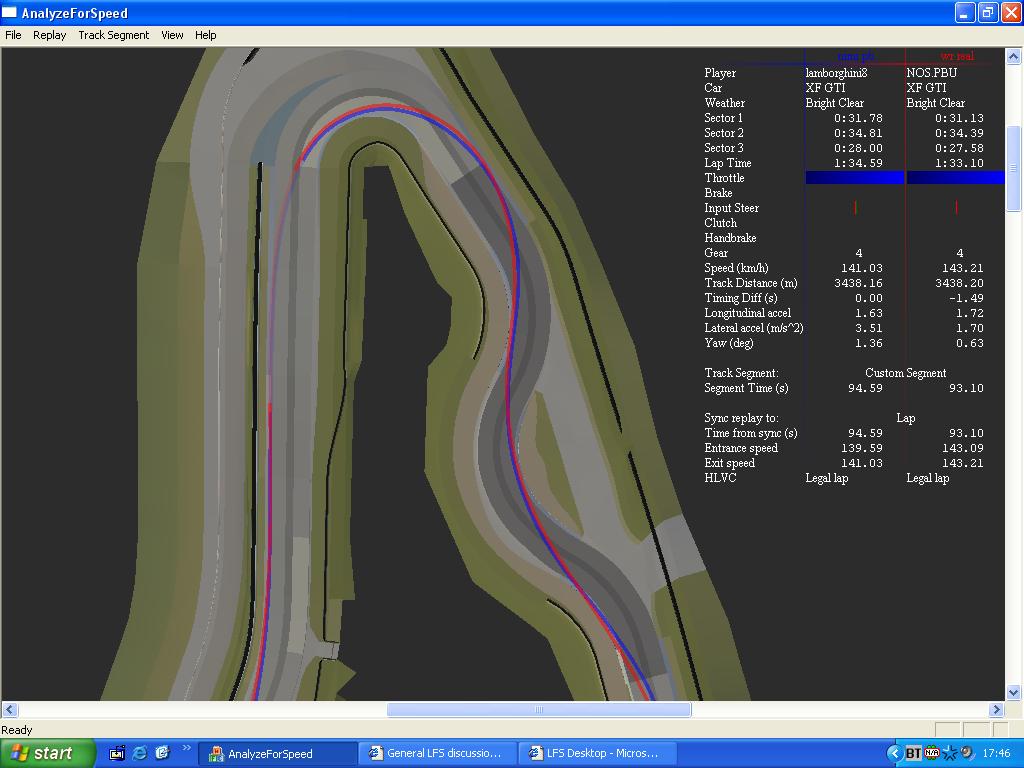Click lap time 1:33.10
Screen dimensions: 1024x768
tap(959, 163)
